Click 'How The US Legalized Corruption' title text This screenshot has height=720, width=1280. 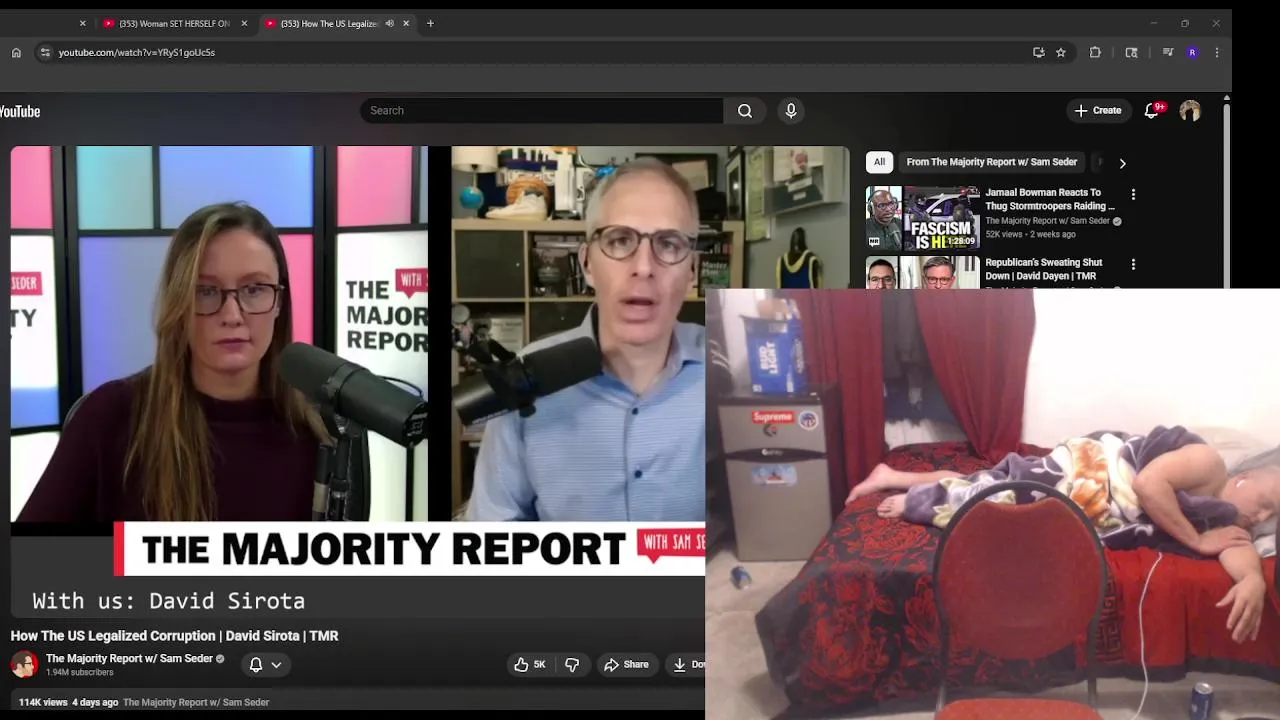click(174, 636)
